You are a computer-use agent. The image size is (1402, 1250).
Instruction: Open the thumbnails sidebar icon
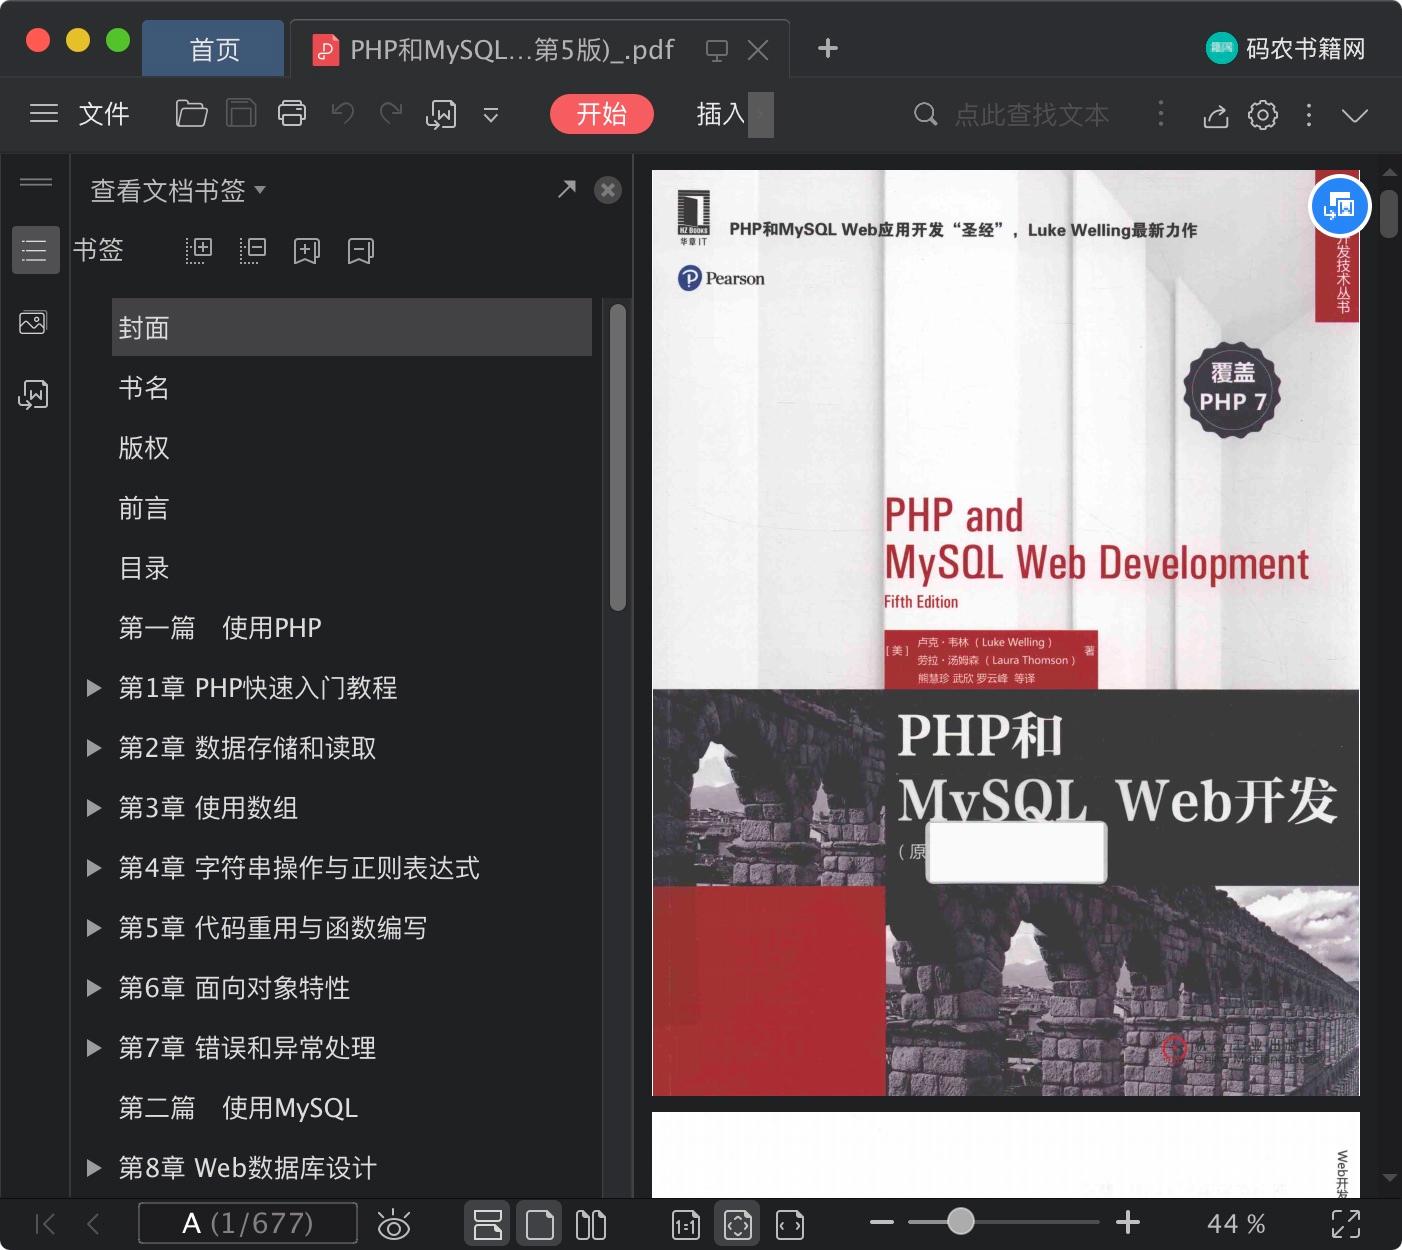pyautogui.click(x=33, y=322)
